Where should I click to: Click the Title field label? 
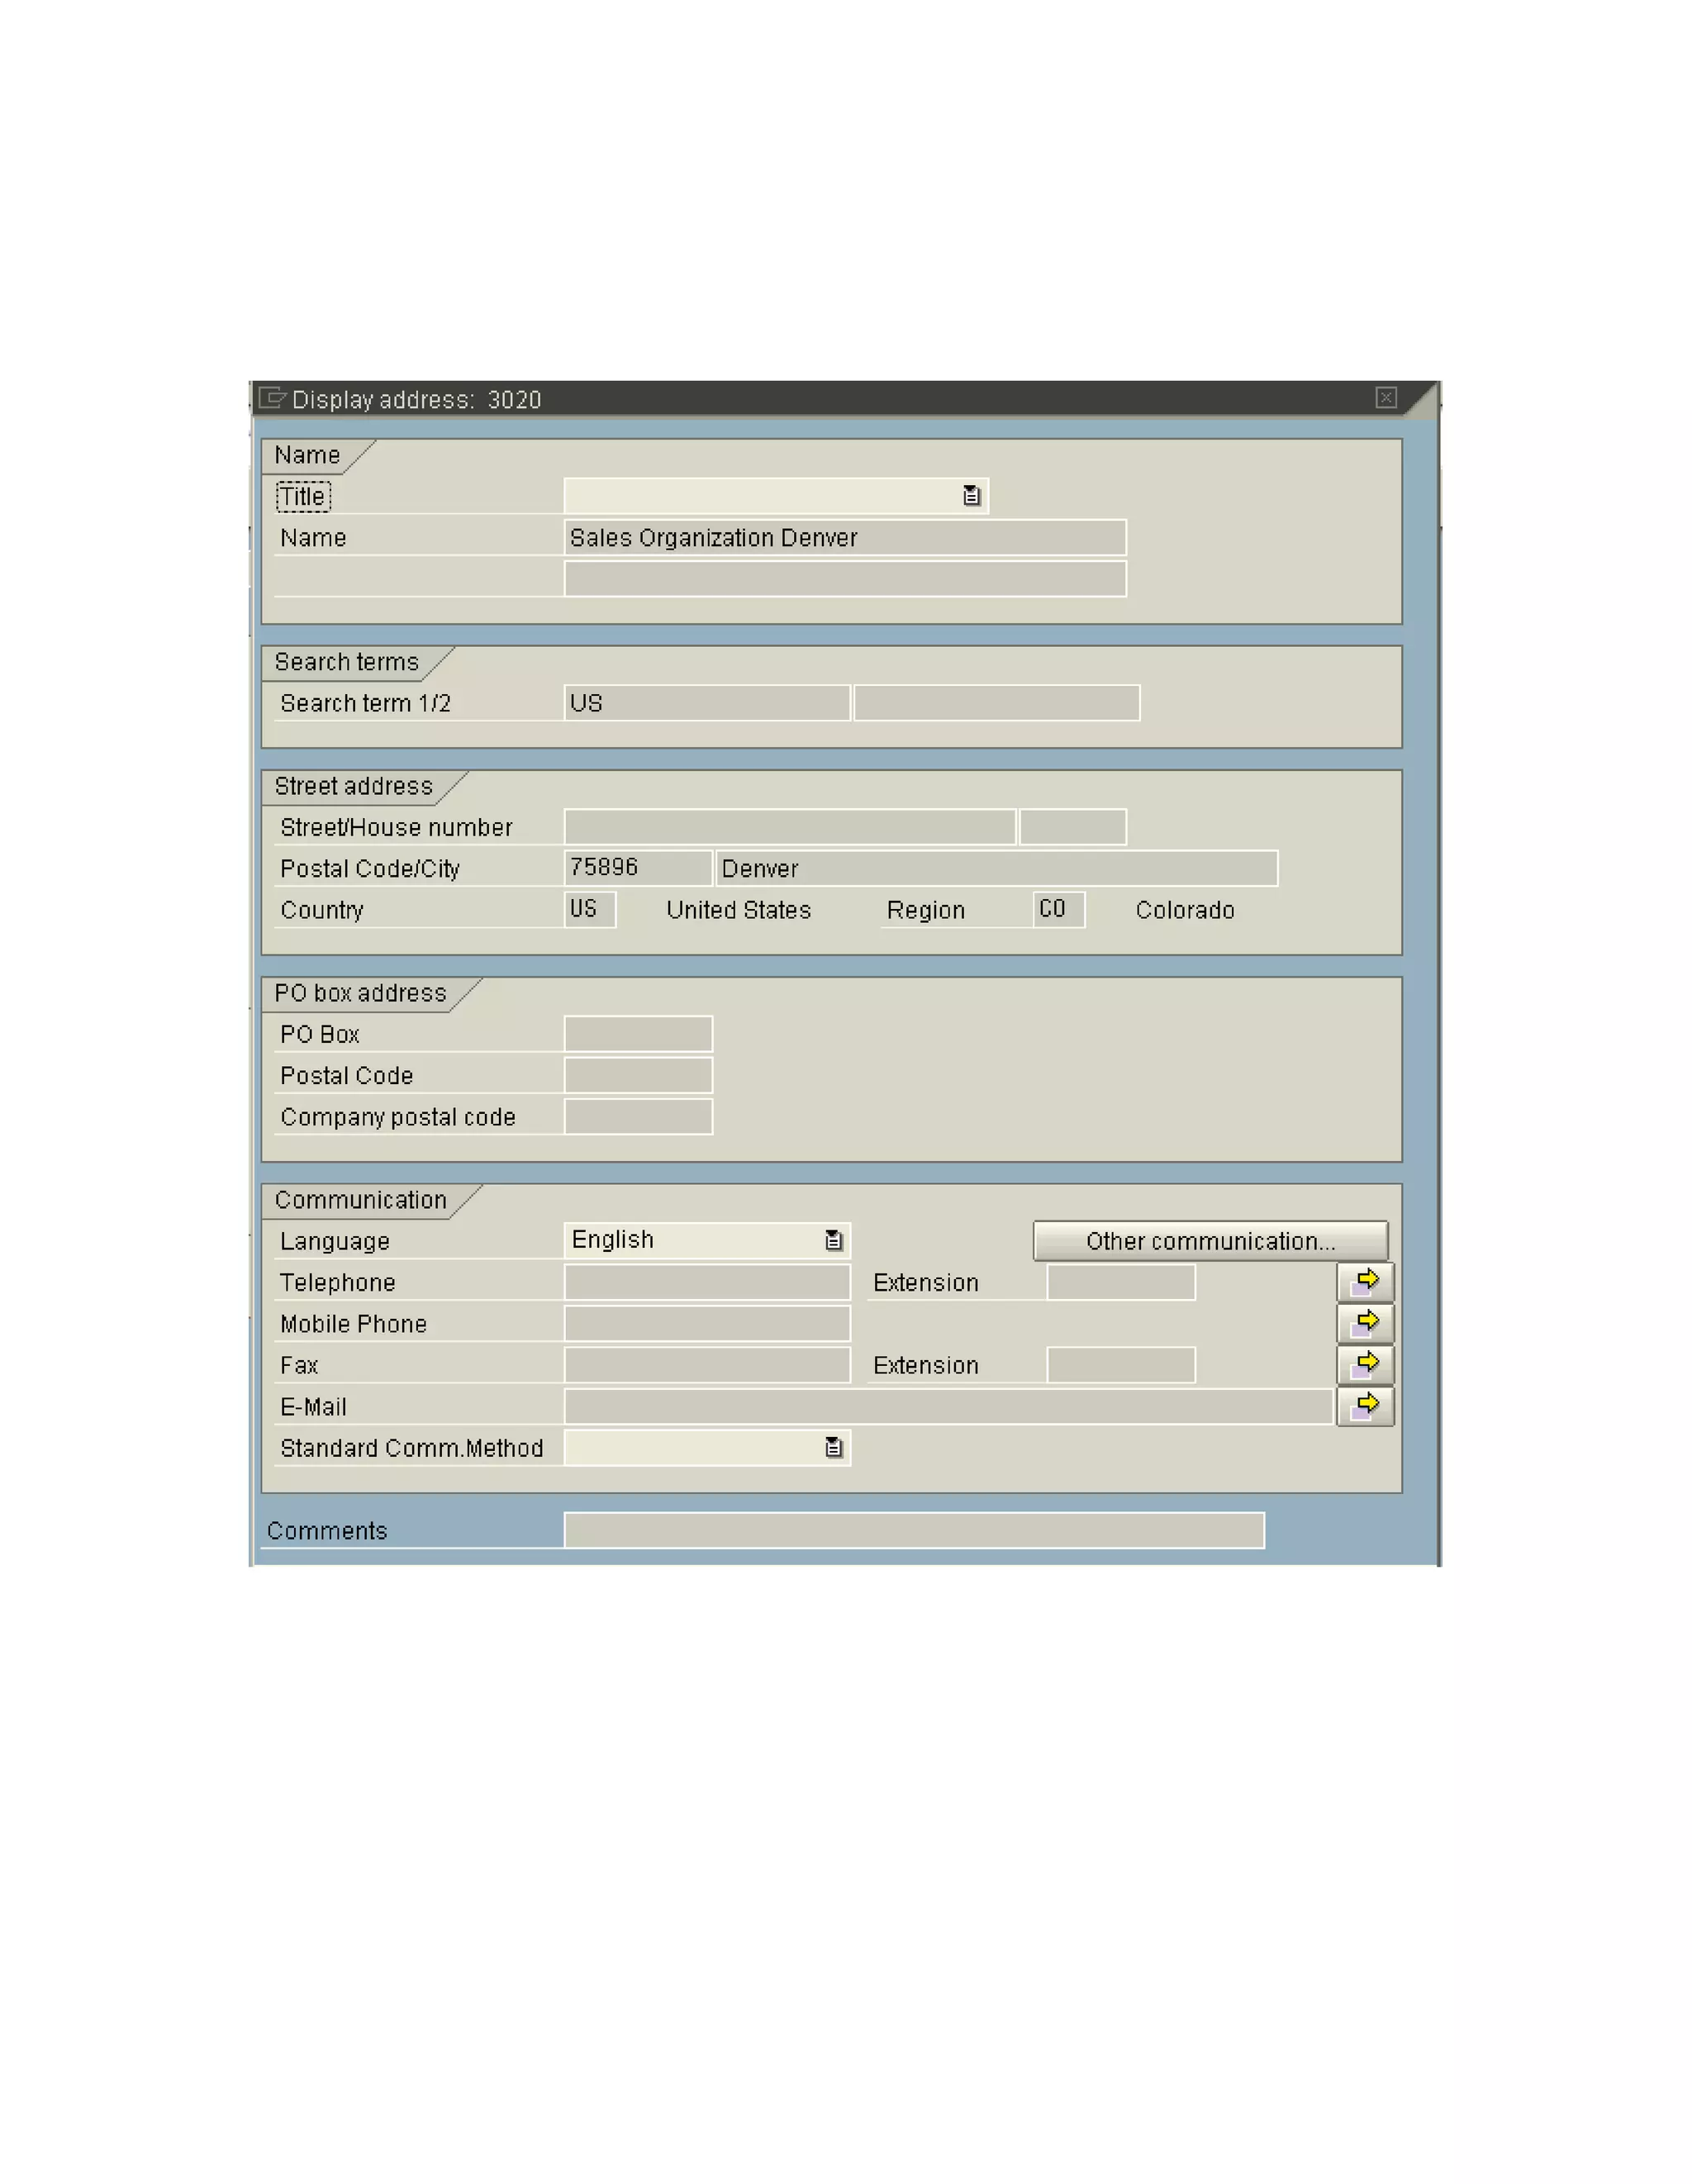303,496
